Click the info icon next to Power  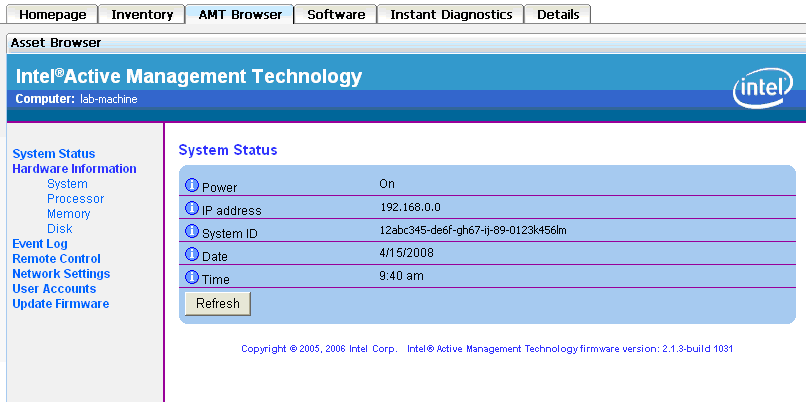[x=193, y=186]
